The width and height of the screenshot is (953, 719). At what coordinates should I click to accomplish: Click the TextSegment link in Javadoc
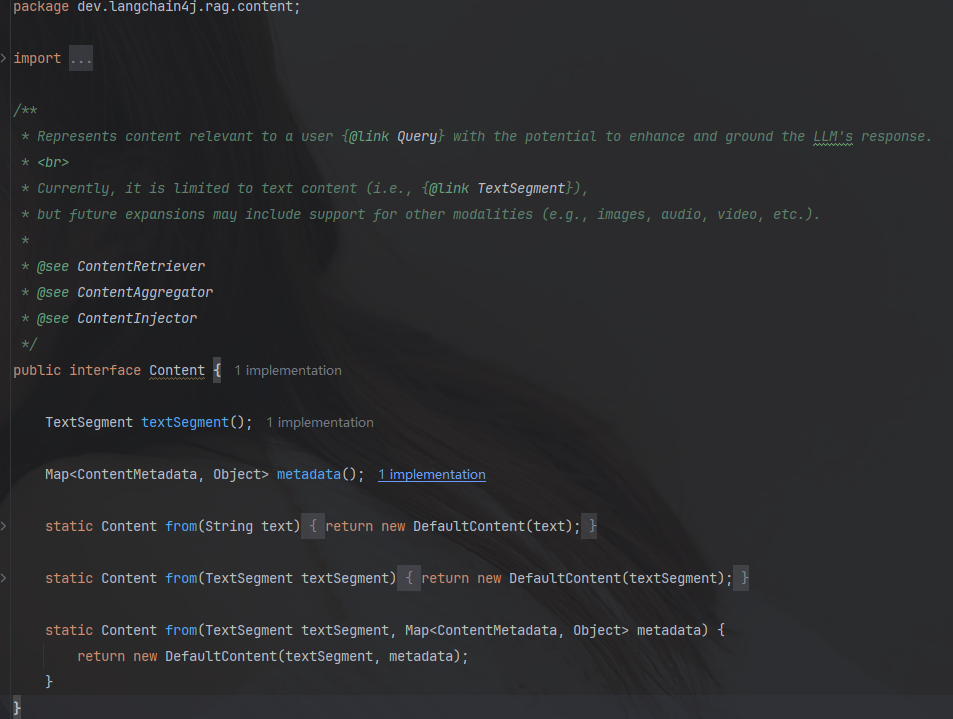click(x=521, y=188)
